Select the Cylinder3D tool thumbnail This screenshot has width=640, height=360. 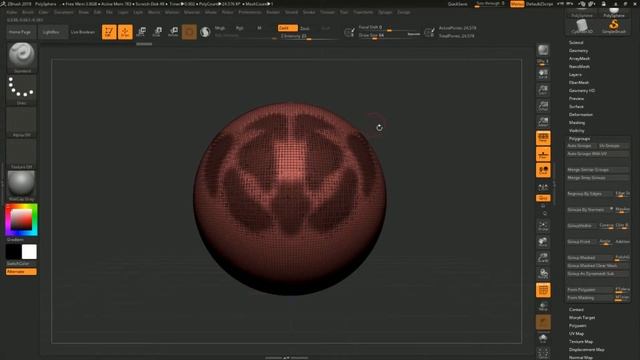(582, 27)
